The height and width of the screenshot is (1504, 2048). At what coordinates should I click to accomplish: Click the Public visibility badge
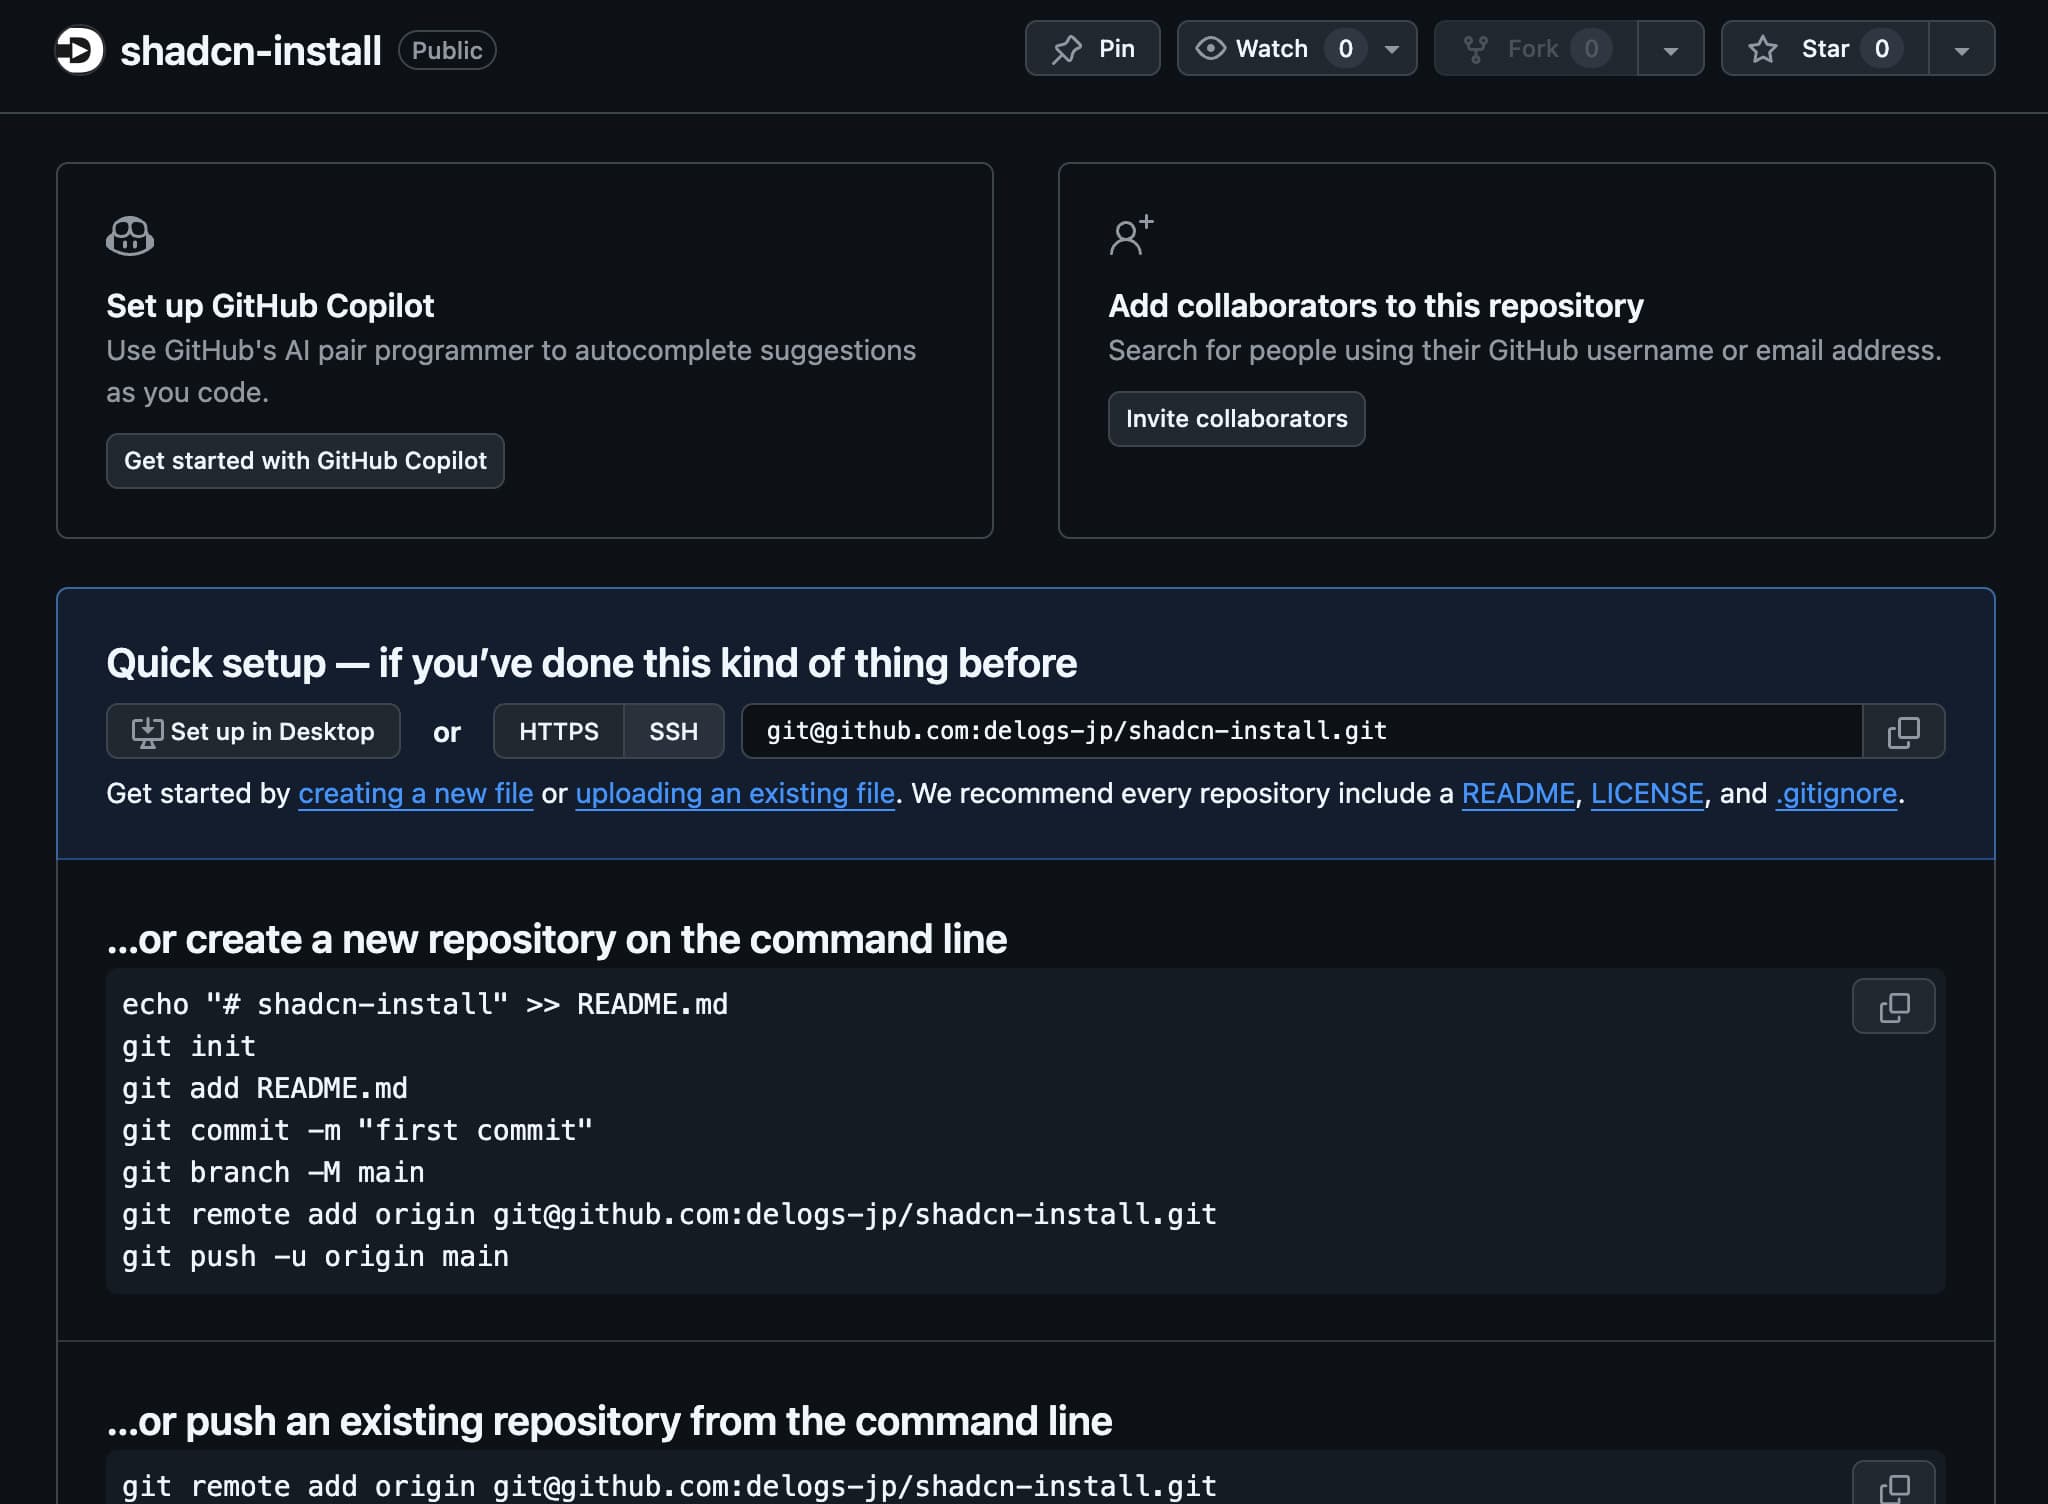point(447,50)
